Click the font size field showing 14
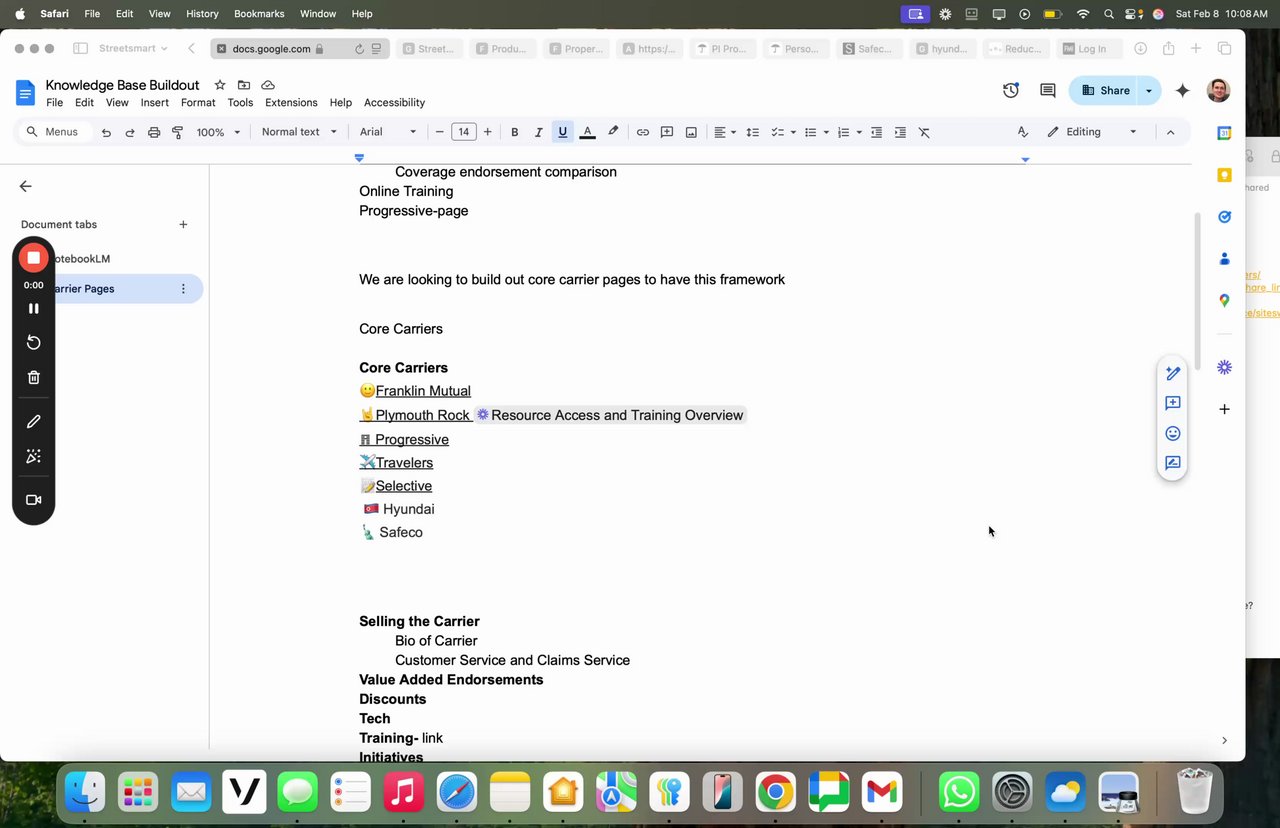 click(463, 132)
